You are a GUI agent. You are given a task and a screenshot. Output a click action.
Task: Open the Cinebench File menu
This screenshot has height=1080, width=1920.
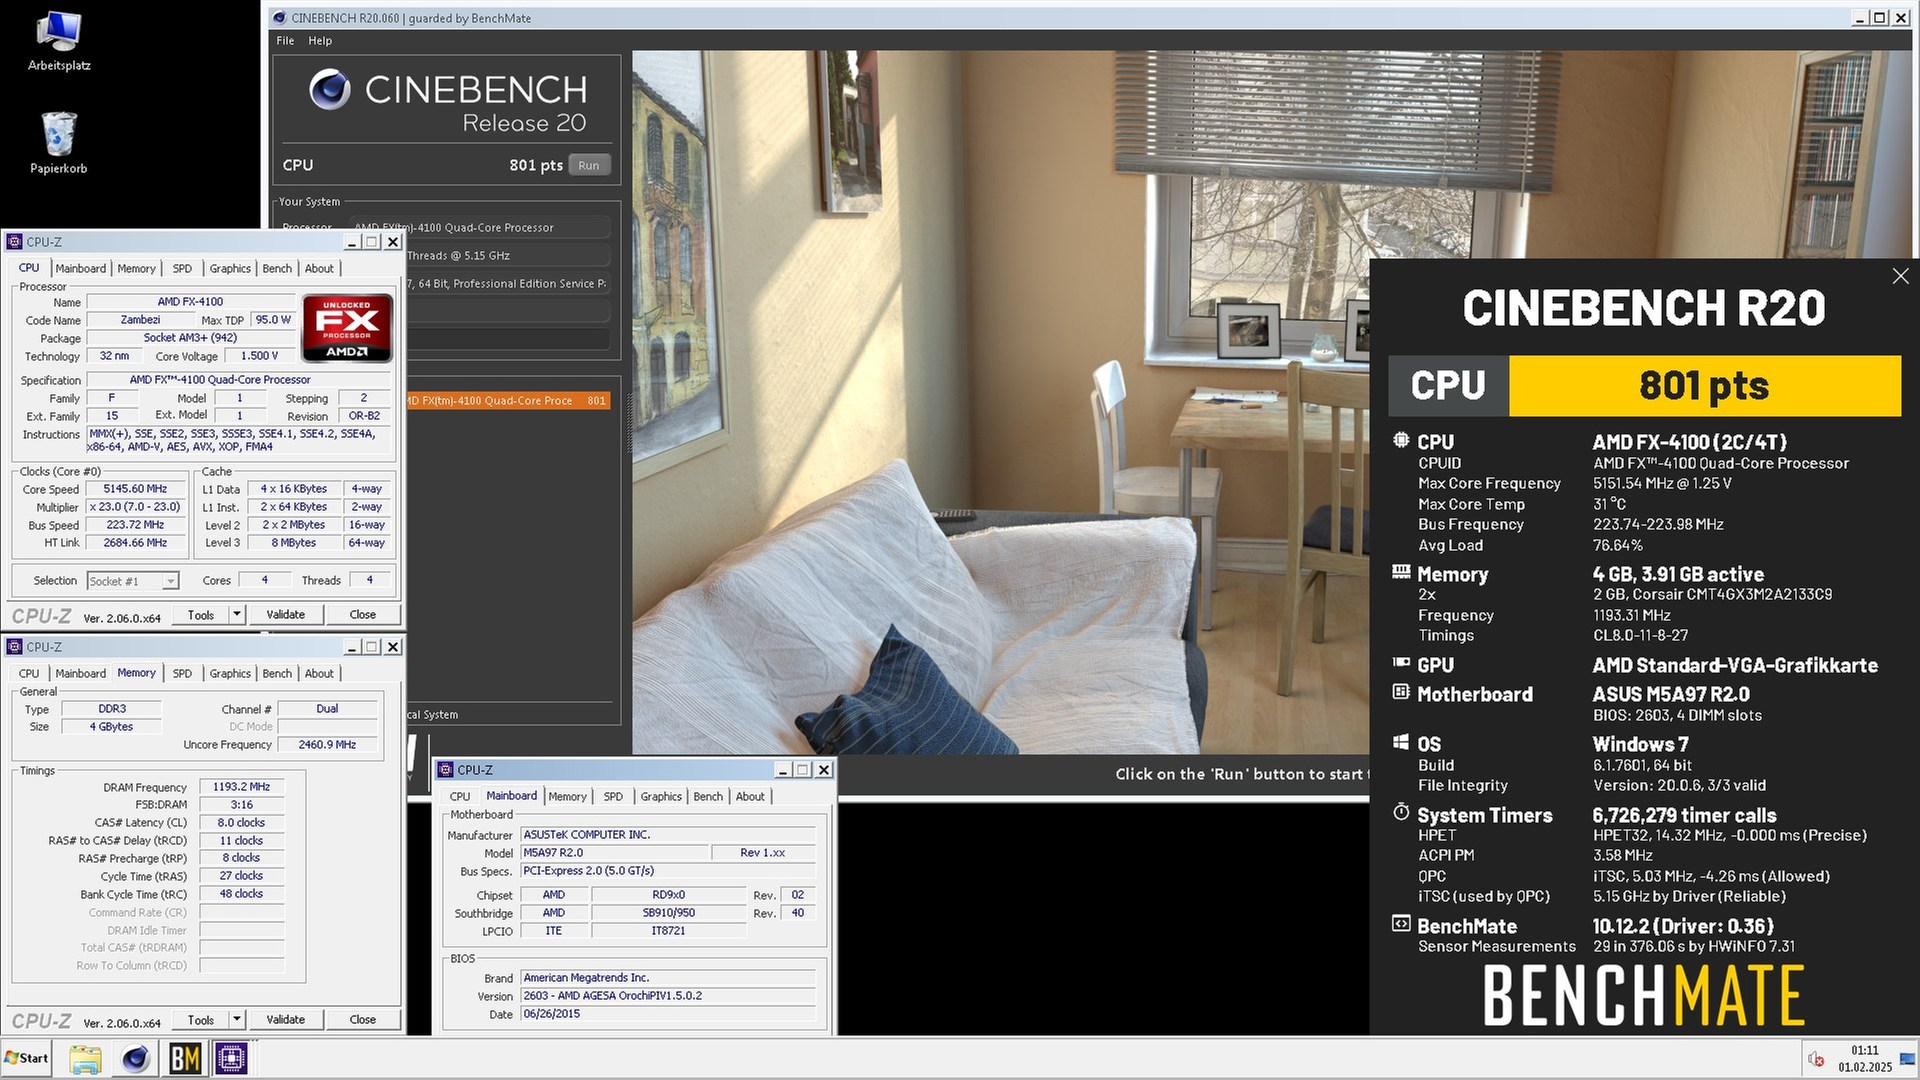point(285,41)
